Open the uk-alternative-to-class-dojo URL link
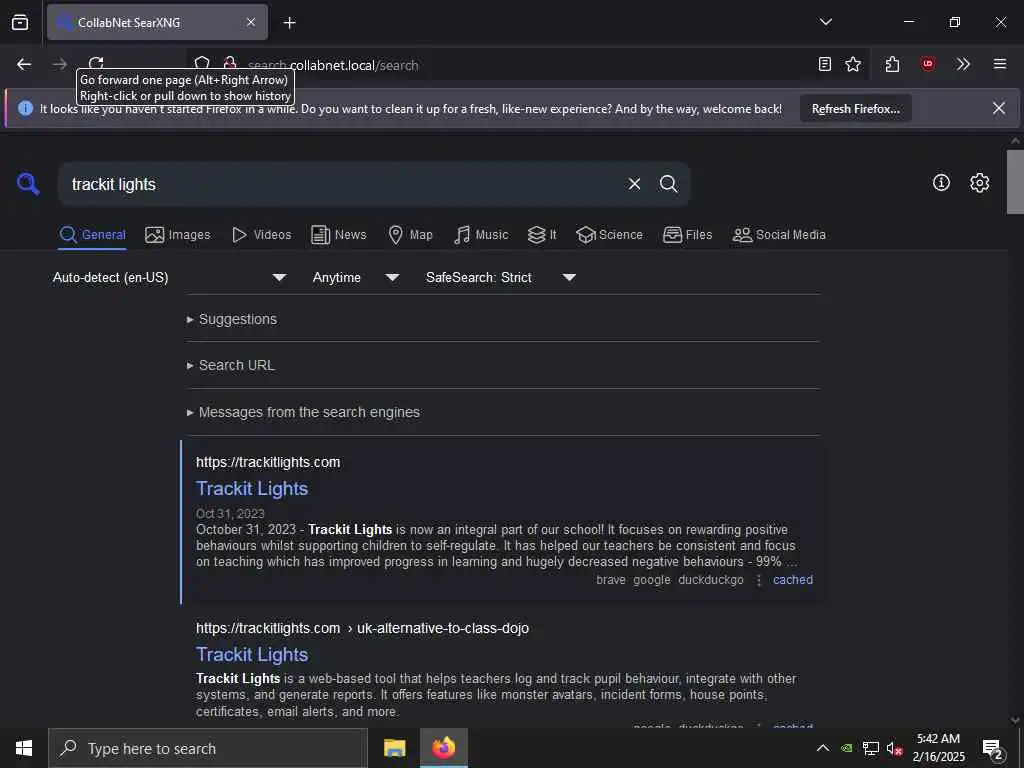The height and width of the screenshot is (768, 1024). tap(362, 628)
